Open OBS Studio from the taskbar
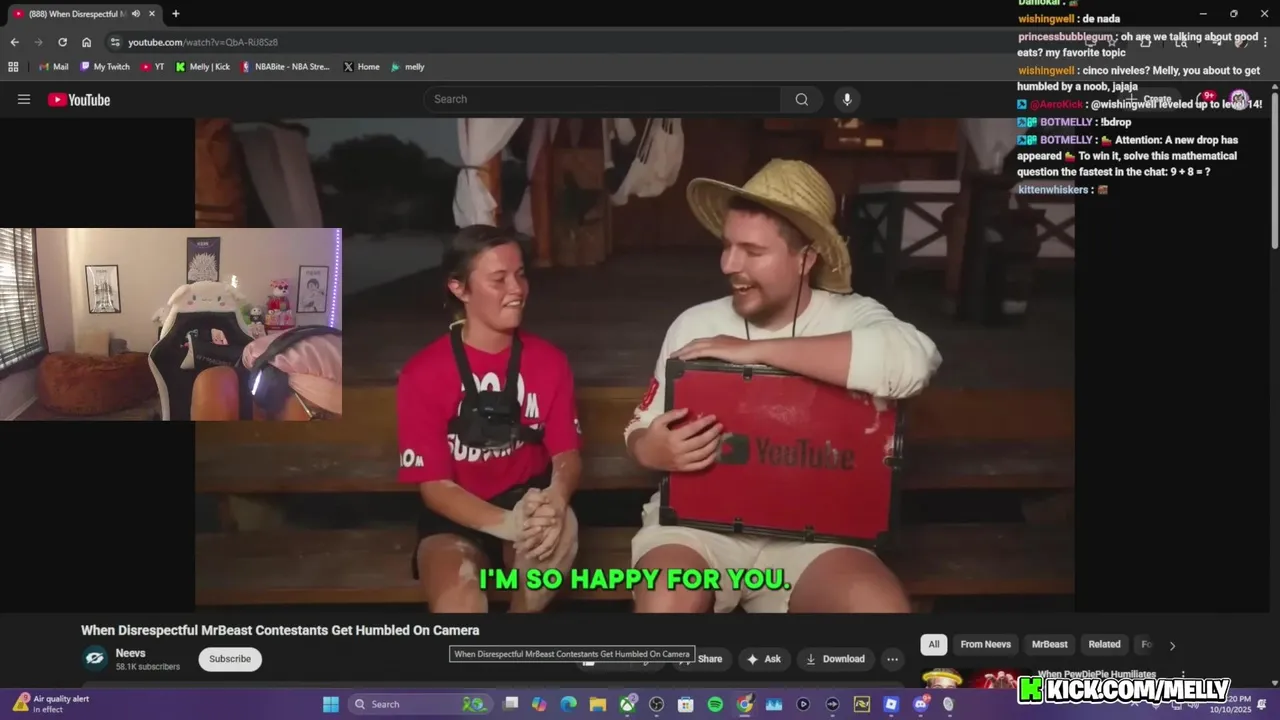 [656, 704]
